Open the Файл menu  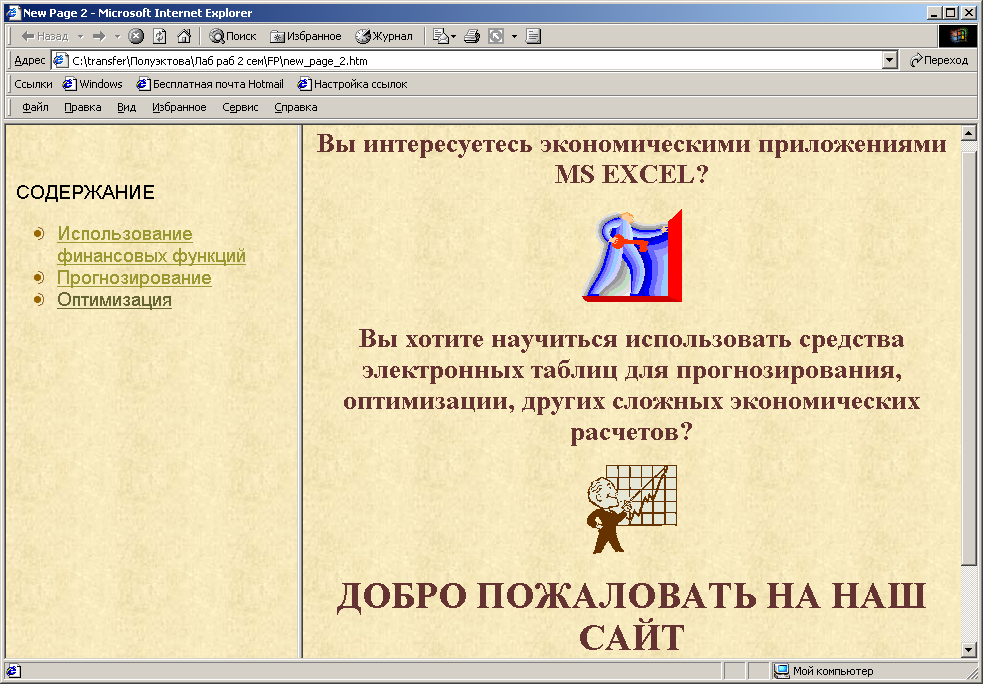pos(35,107)
